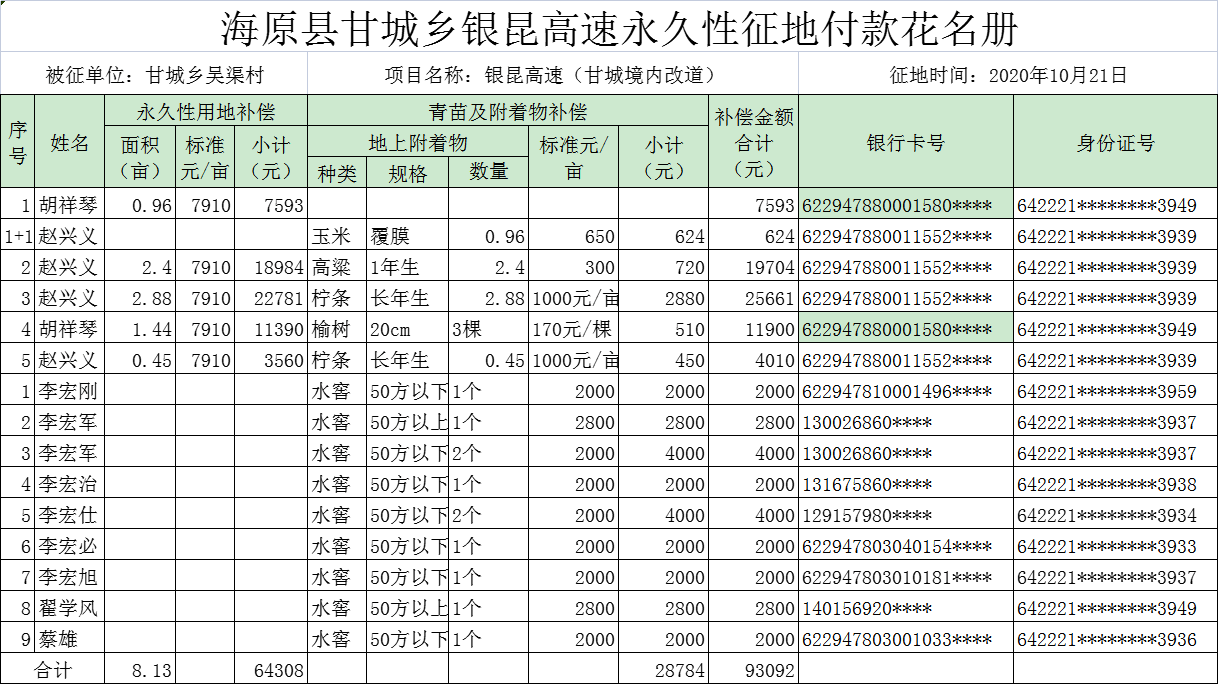Select the 补偿金额合计 header cell

(x=753, y=142)
